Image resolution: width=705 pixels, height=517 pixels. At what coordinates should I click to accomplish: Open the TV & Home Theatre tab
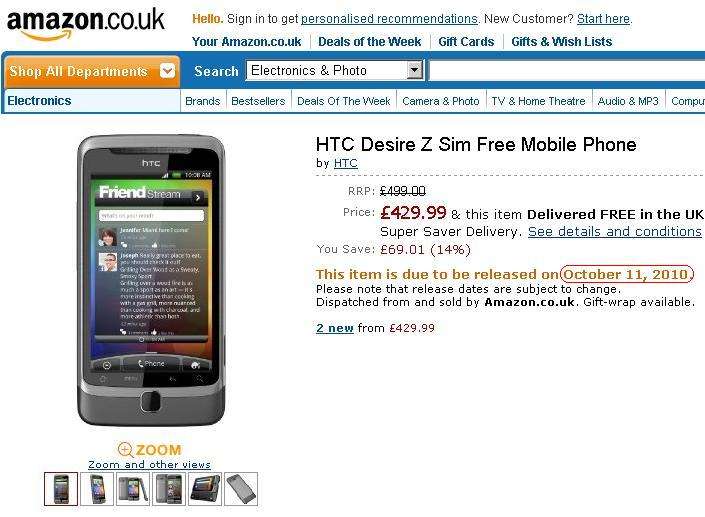click(538, 101)
